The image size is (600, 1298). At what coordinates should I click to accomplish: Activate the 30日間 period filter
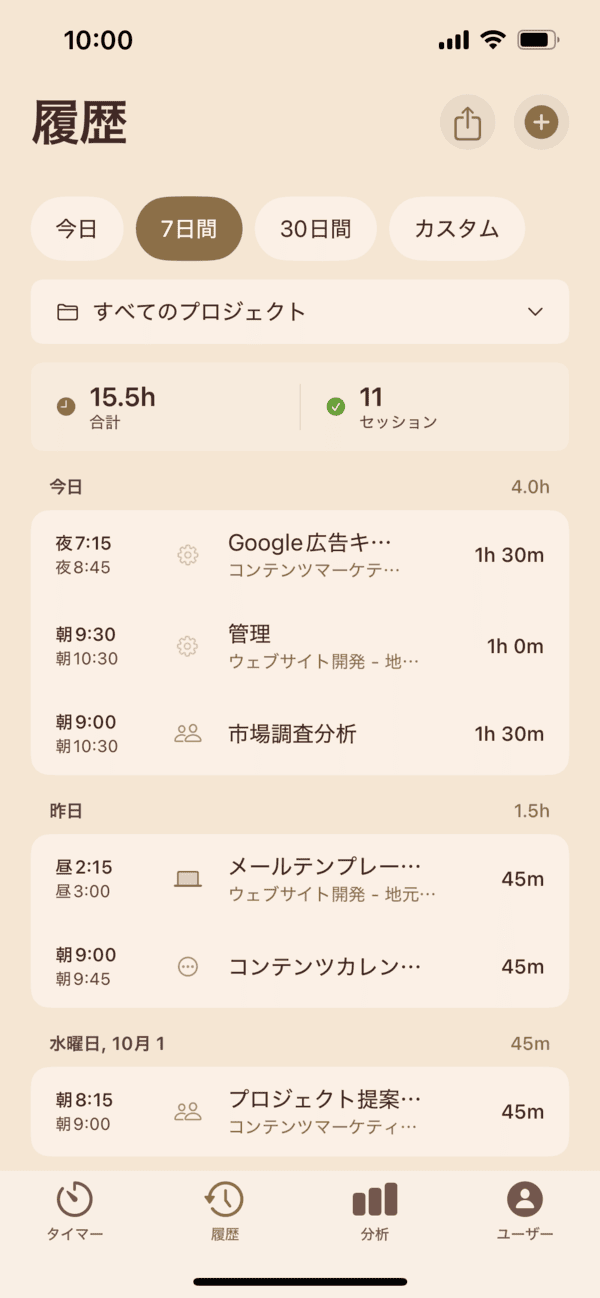tap(316, 229)
